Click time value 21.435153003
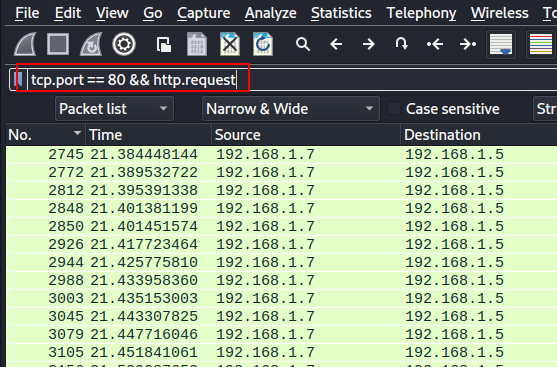This screenshot has height=367, width=557. (144, 298)
